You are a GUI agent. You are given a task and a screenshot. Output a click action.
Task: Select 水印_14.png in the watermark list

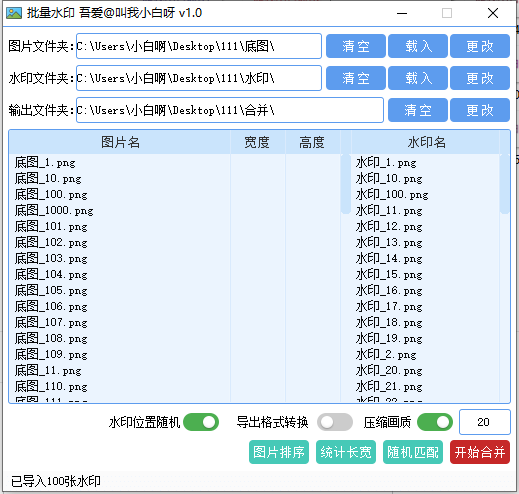click(426, 259)
